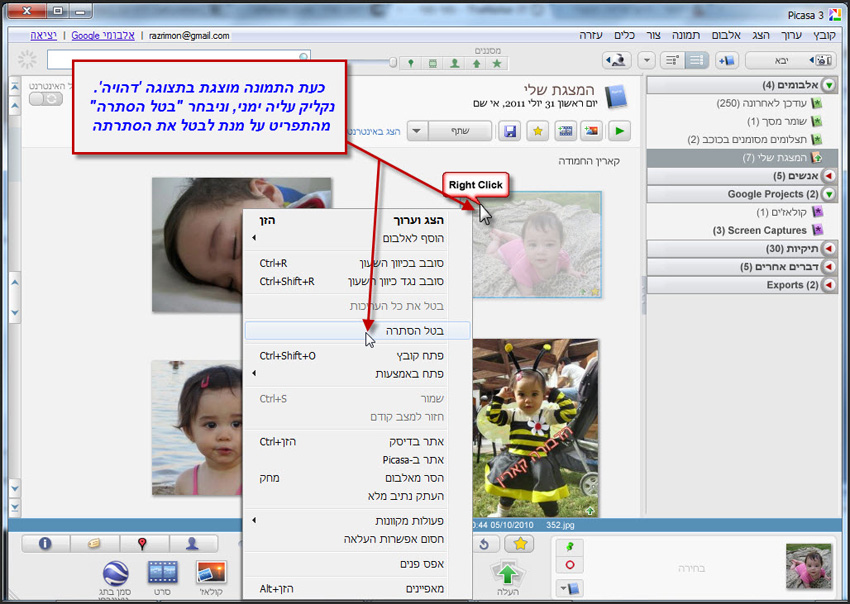Click the סרט movie icon in bottom bar

point(163,573)
